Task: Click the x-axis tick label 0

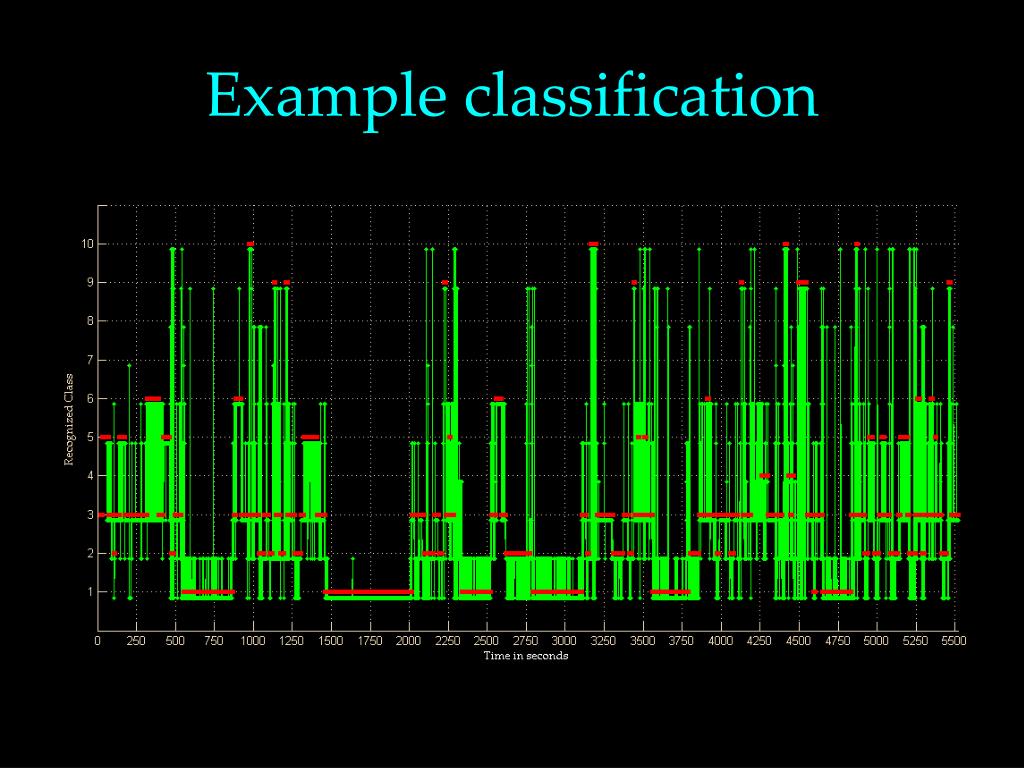Action: point(98,641)
